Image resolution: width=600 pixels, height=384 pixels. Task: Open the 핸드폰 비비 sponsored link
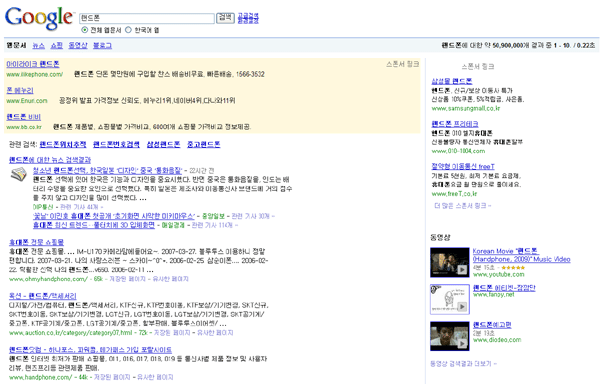(x=24, y=117)
